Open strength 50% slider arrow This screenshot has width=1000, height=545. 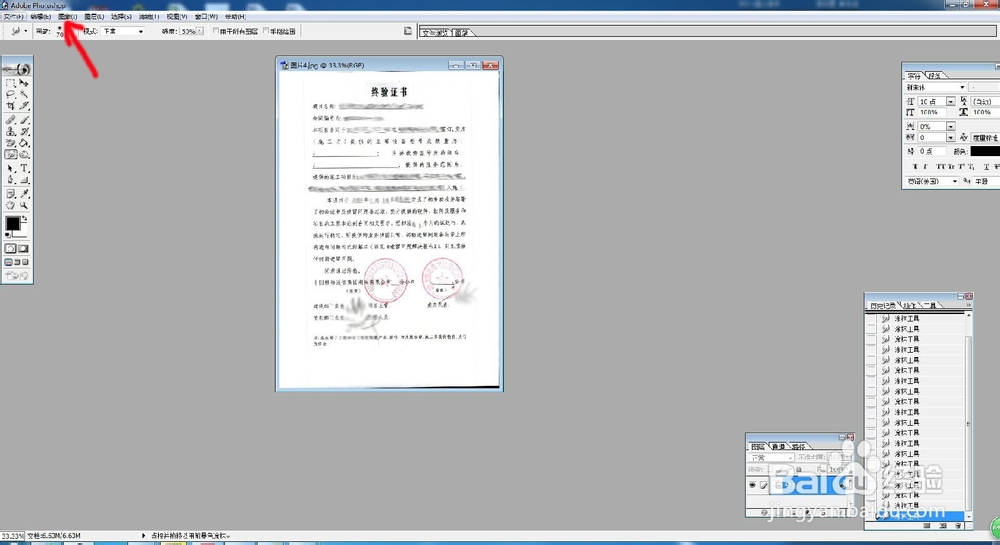coord(200,31)
